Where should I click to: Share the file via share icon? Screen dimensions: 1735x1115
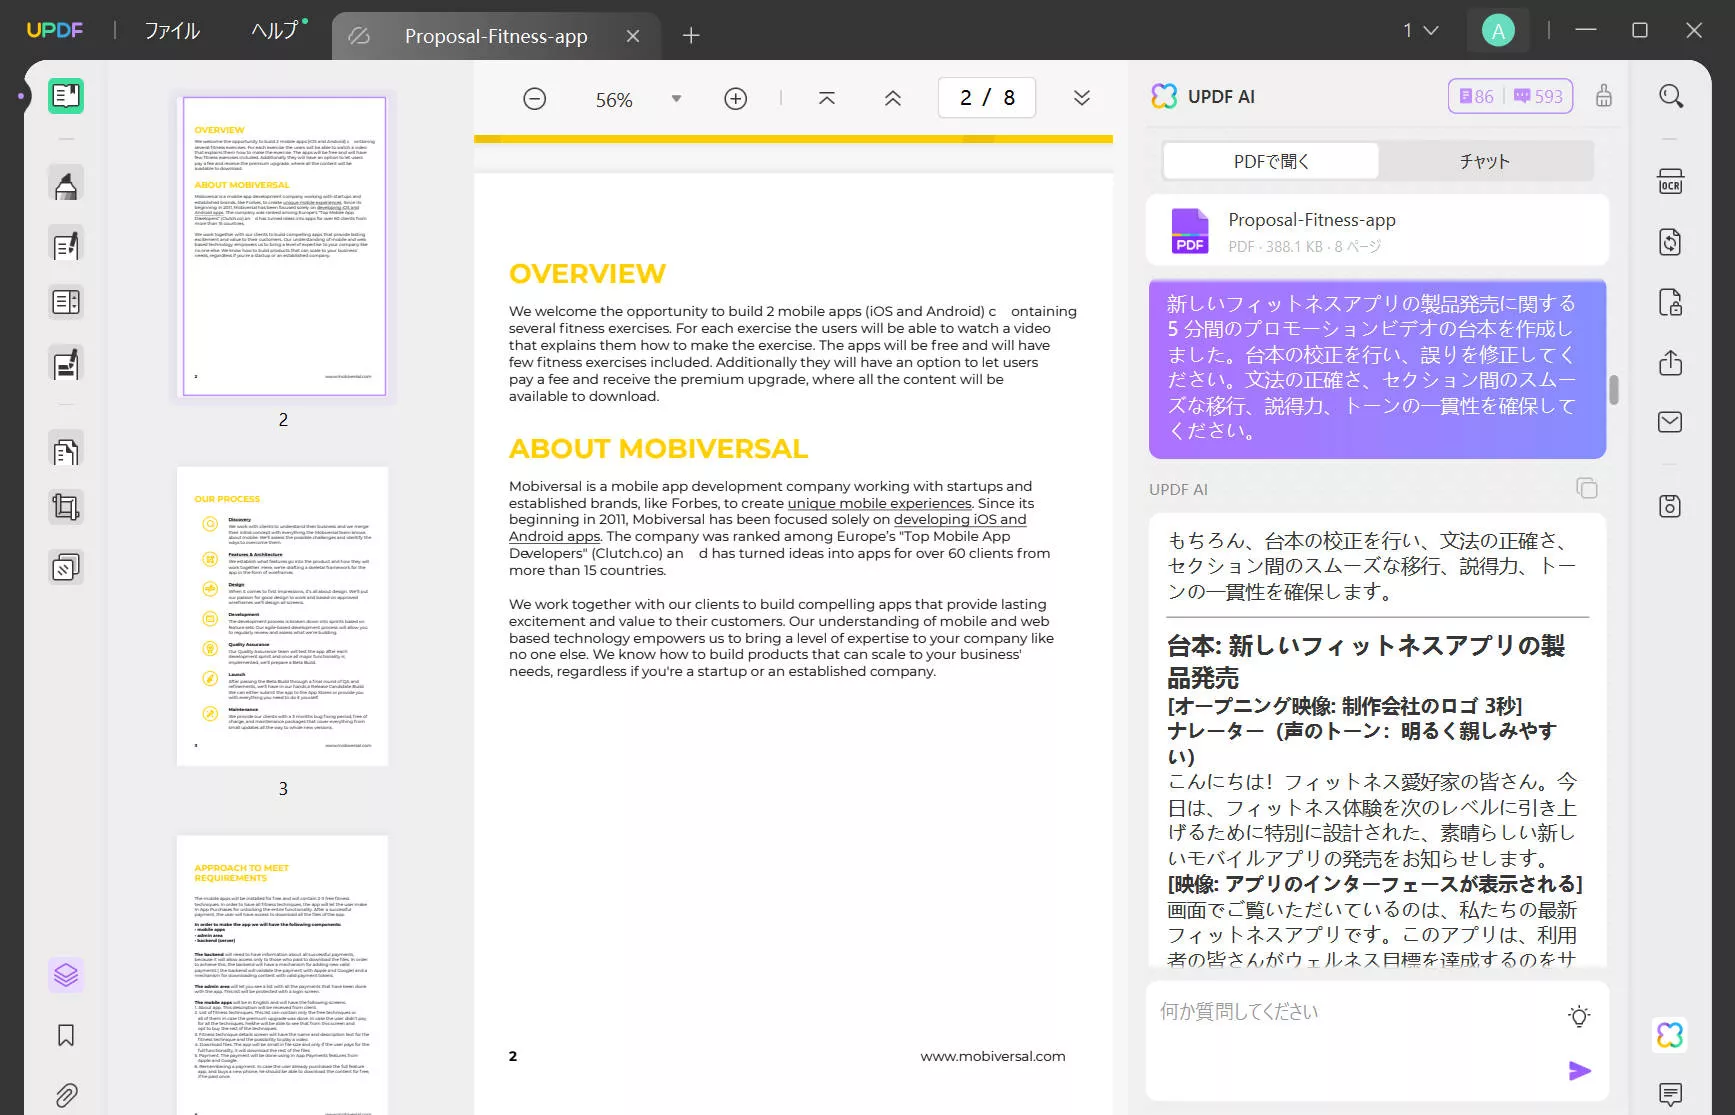1671,362
